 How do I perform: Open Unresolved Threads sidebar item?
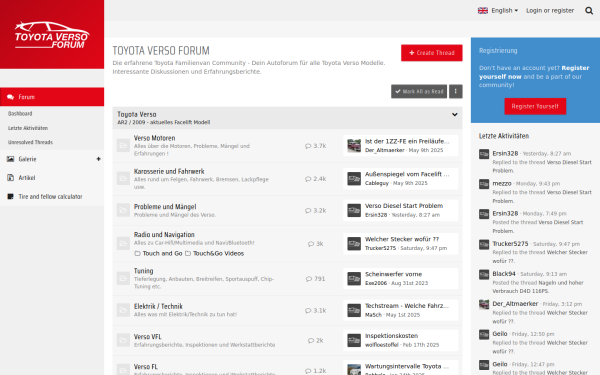coord(30,142)
